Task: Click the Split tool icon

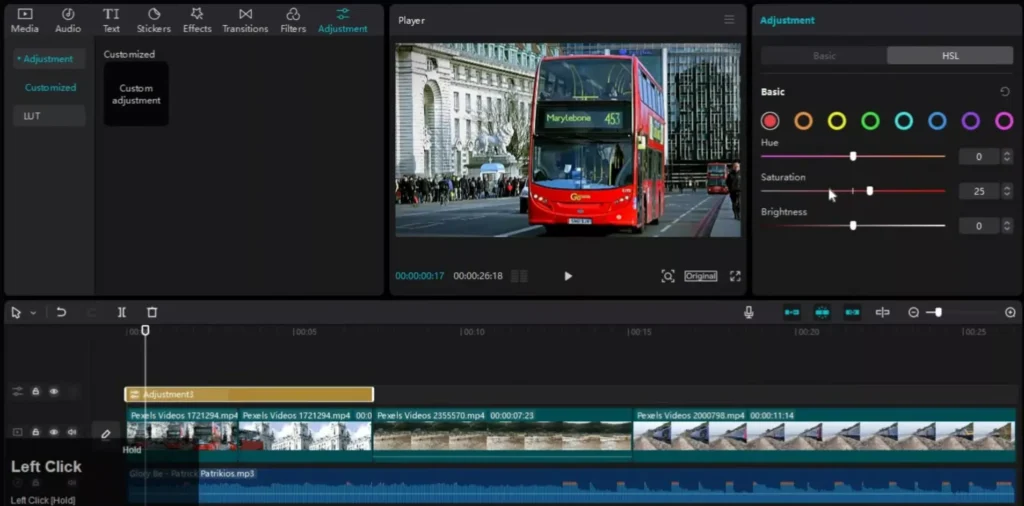Action: click(x=121, y=313)
